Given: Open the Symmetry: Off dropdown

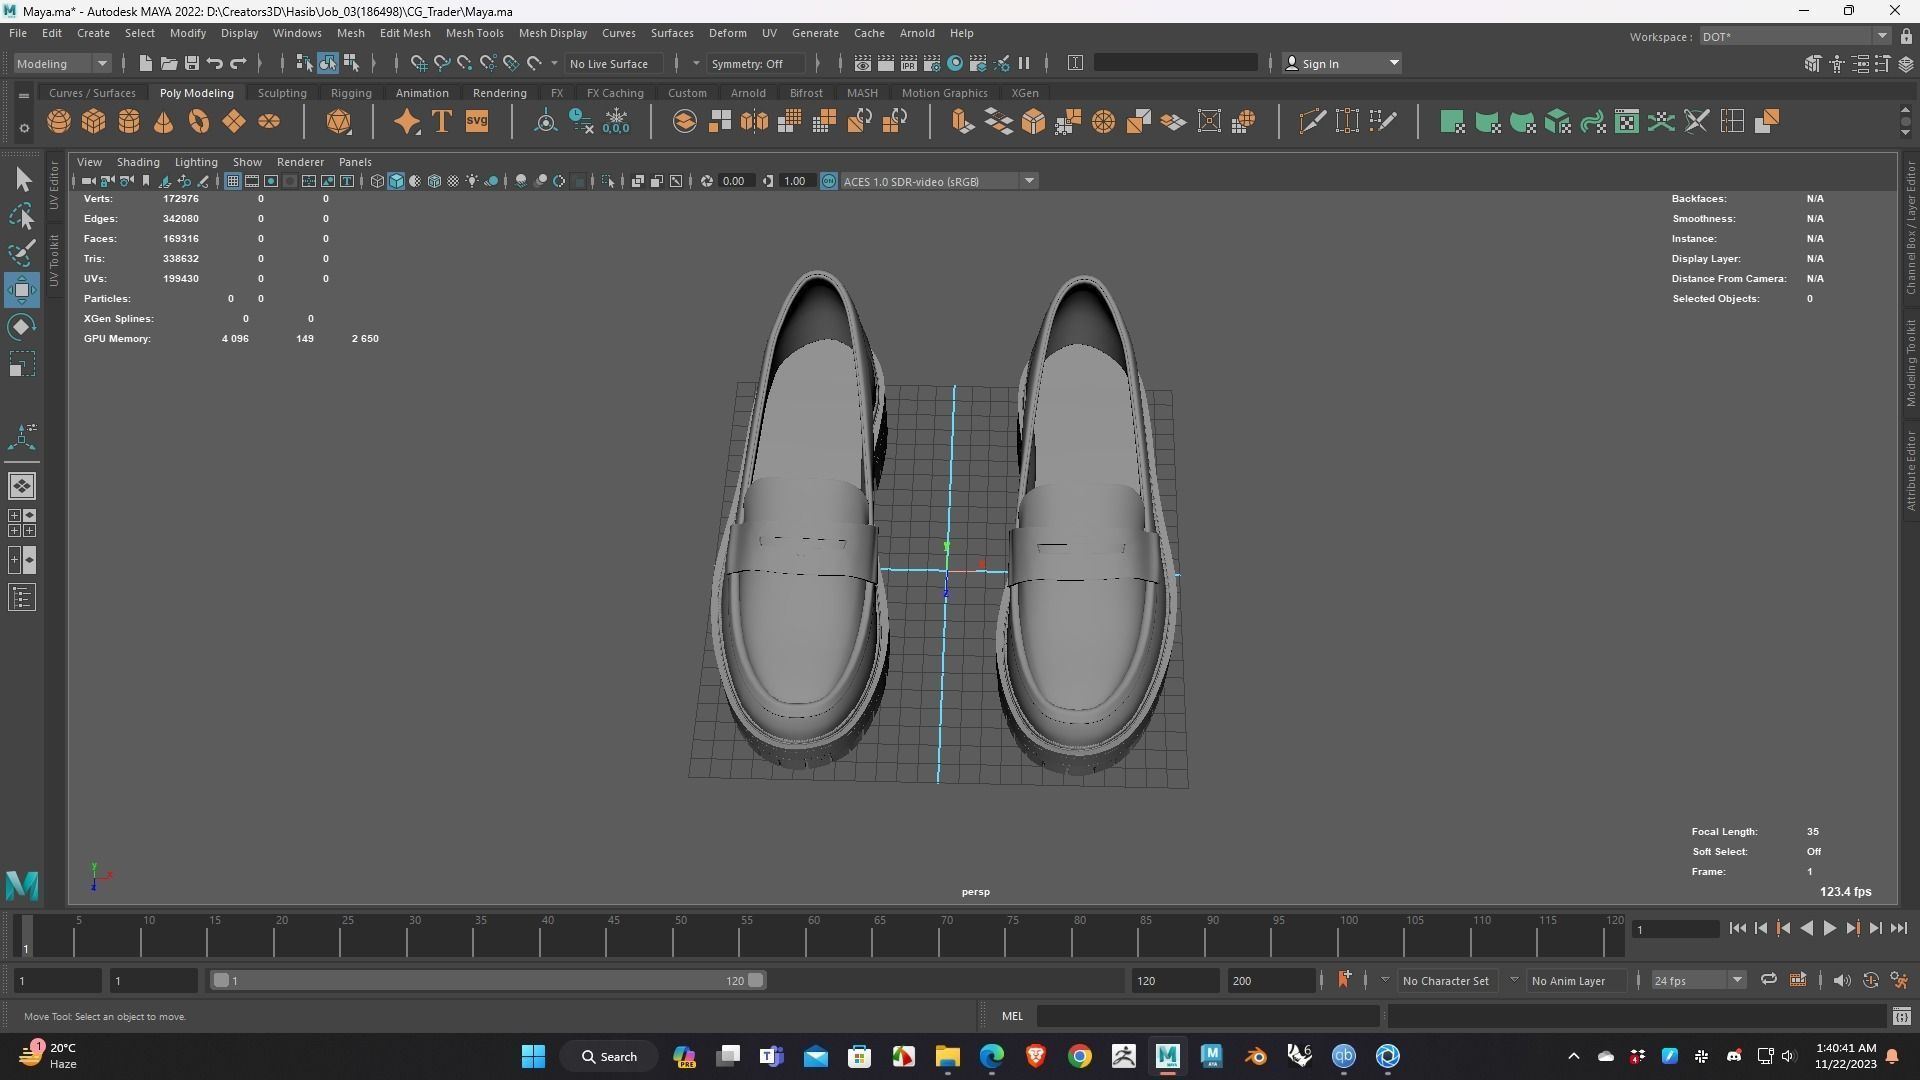Looking at the screenshot, I should 755,63.
